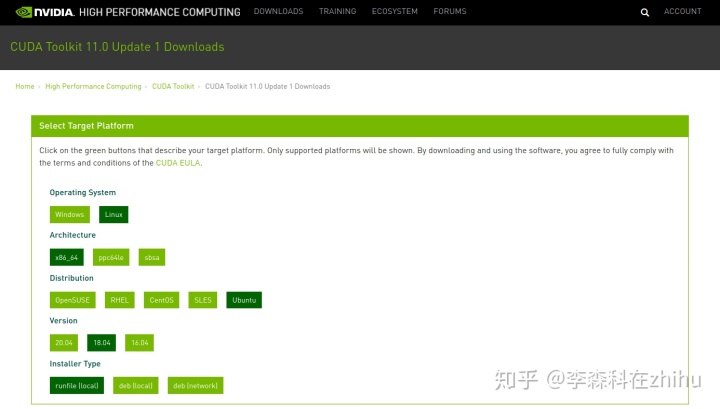This screenshot has height=409, width=720.
Task: Choose deb (local) installer type
Action: pyautogui.click(x=135, y=386)
